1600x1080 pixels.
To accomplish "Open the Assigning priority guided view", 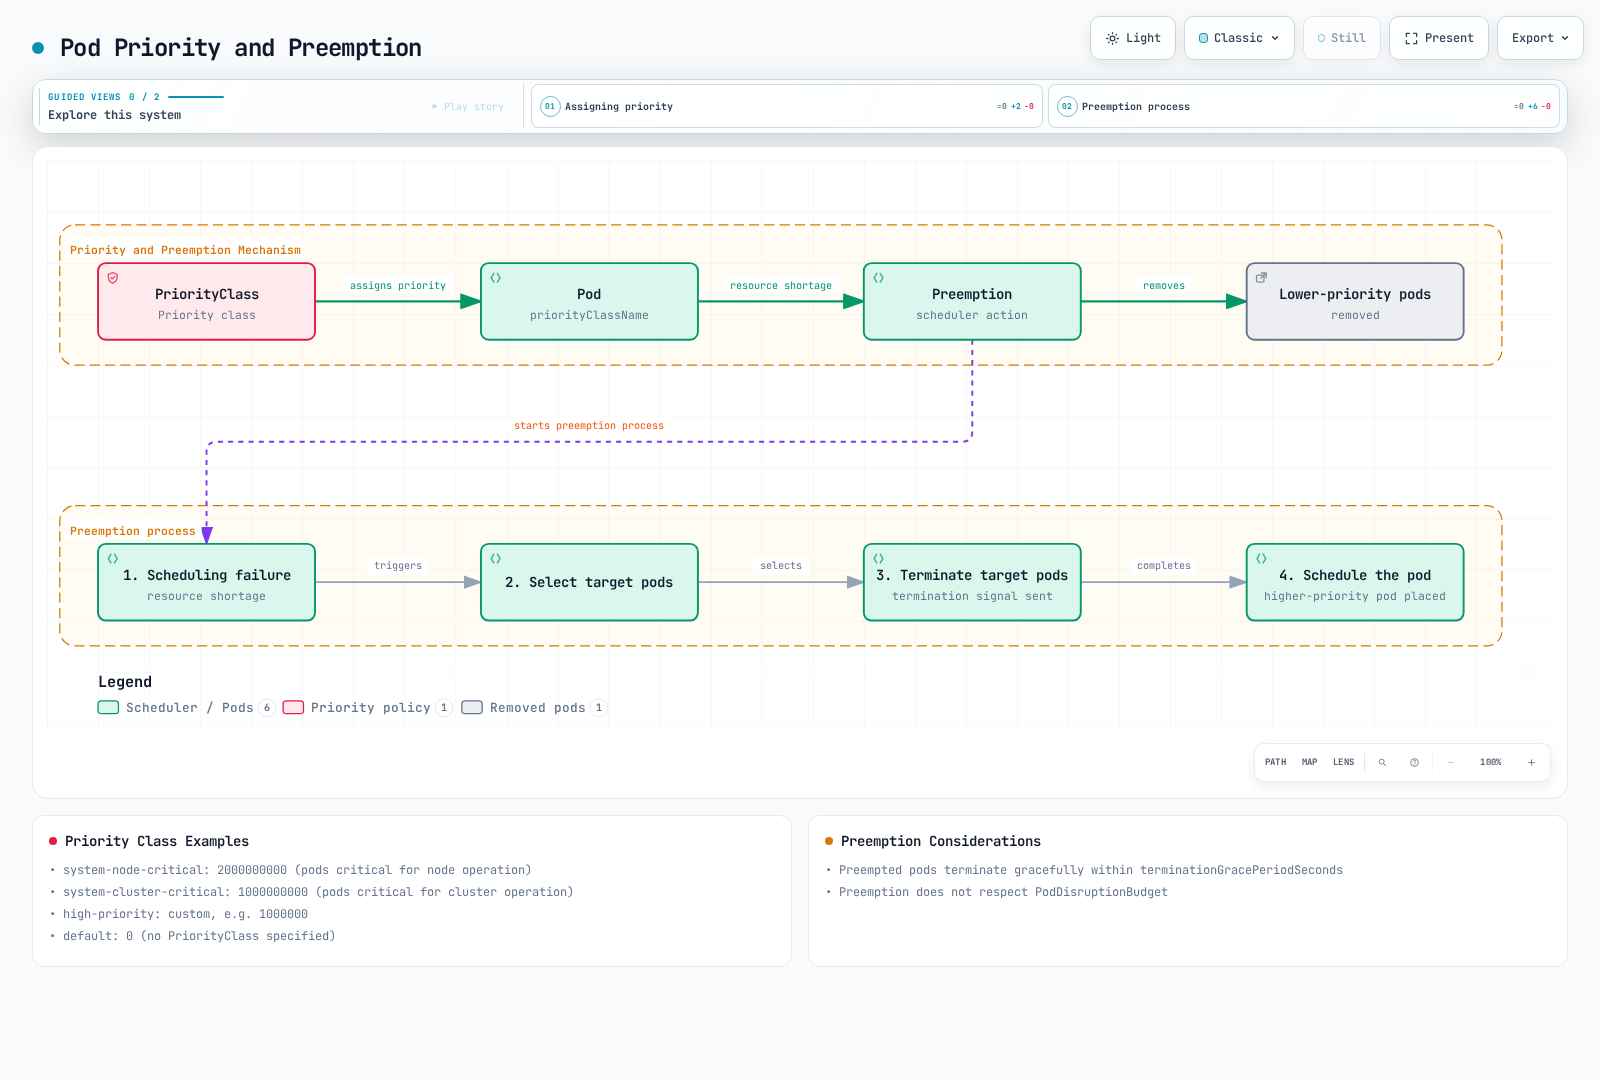I will click(787, 106).
